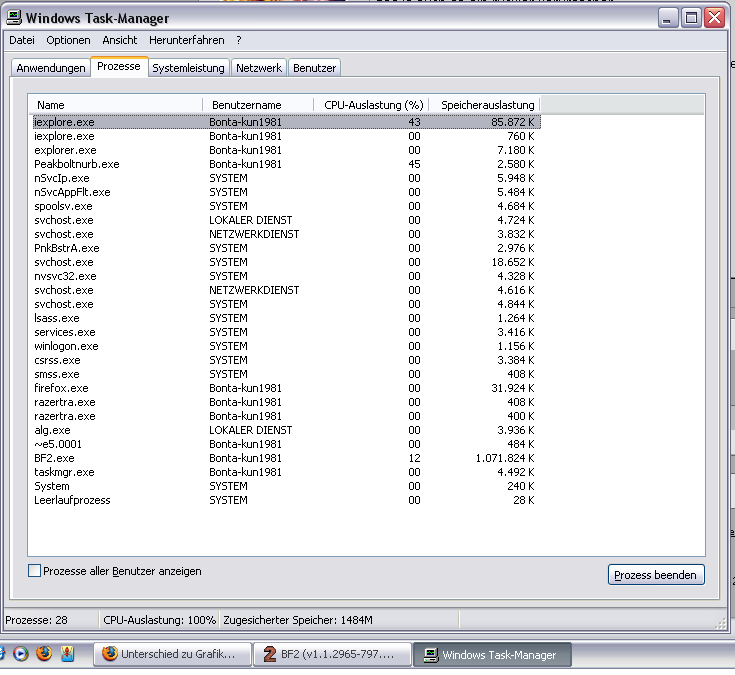Image resolution: width=735 pixels, height=675 pixels.
Task: Select the nSvcAppFlt.exe process
Action: (x=286, y=192)
